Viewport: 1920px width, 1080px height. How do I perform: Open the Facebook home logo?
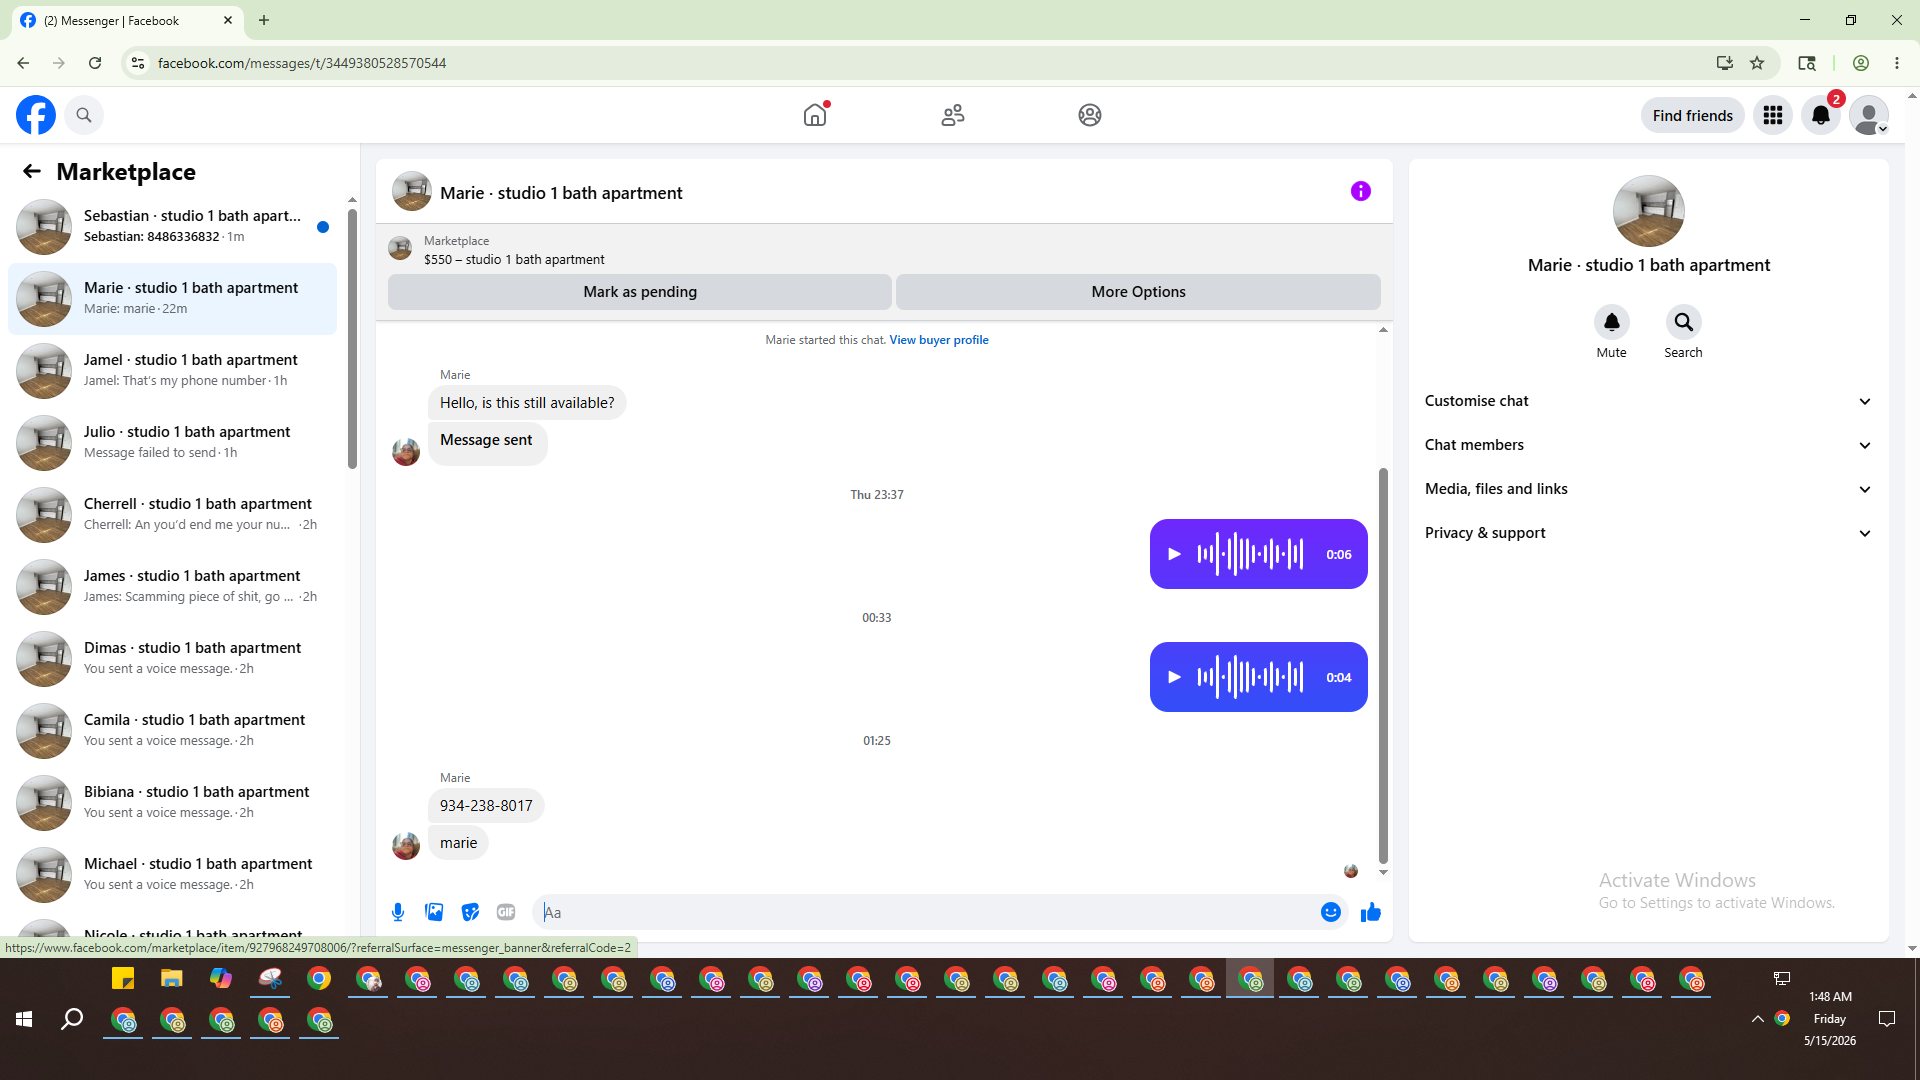[x=36, y=115]
